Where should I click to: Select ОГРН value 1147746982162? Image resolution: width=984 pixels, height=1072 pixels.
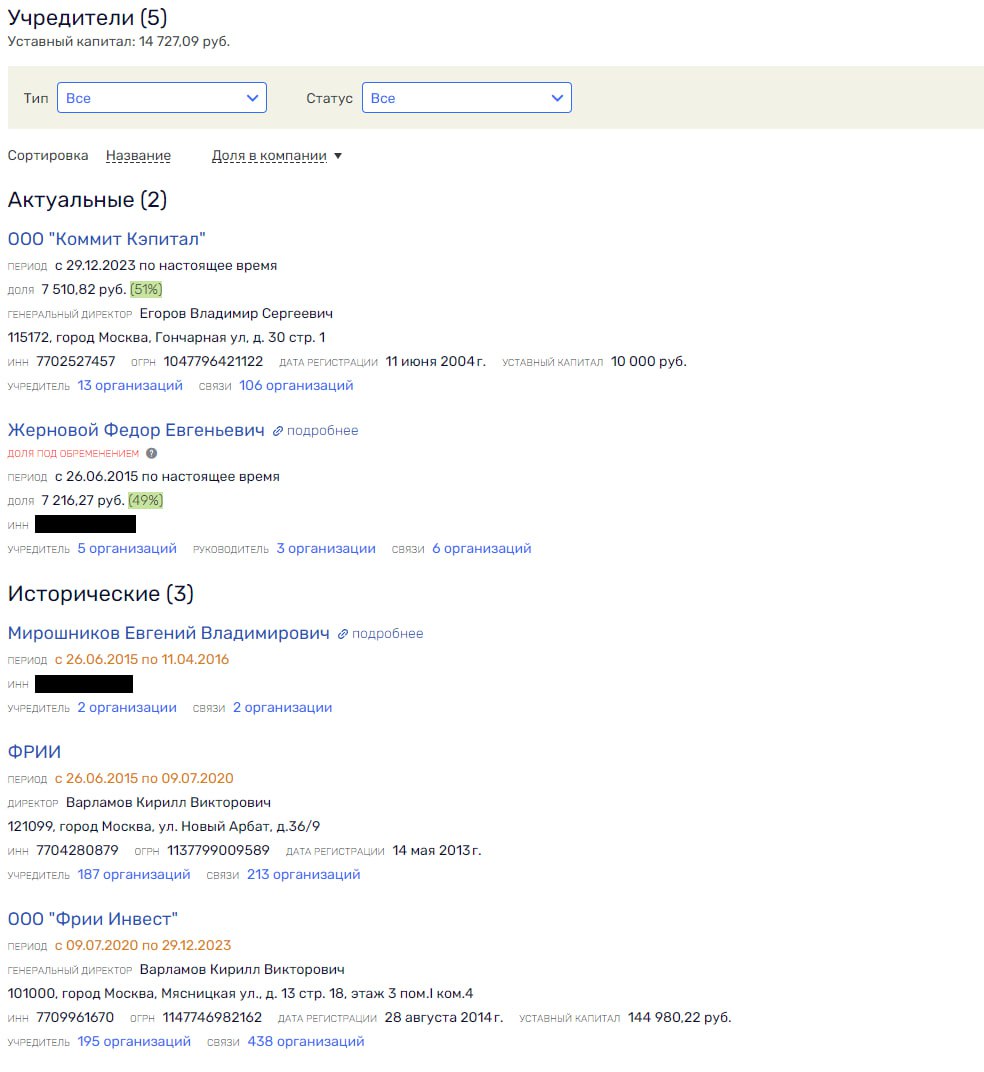pos(212,1017)
